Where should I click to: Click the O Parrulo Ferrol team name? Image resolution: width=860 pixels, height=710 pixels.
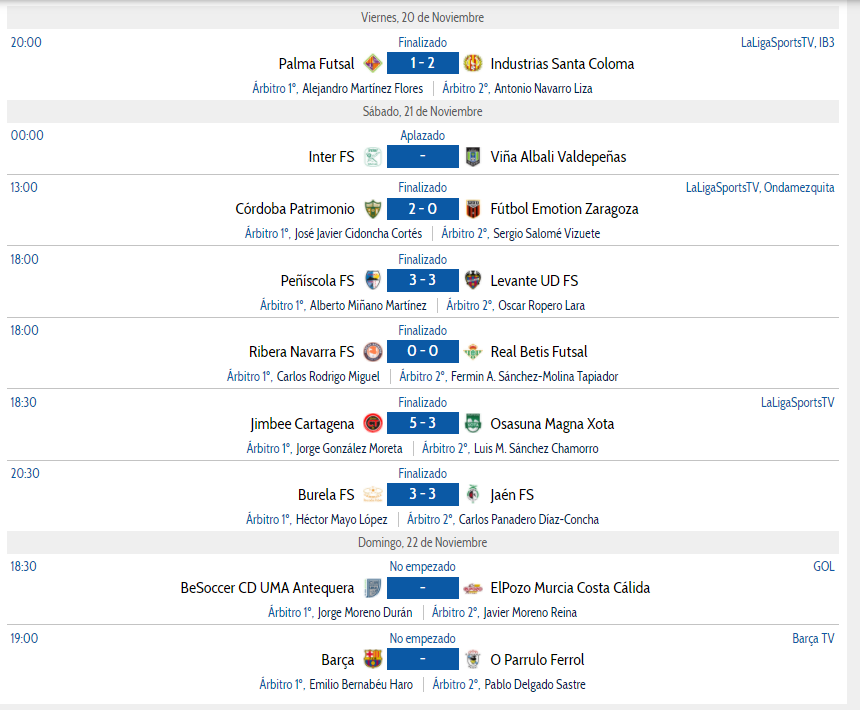[x=537, y=660]
